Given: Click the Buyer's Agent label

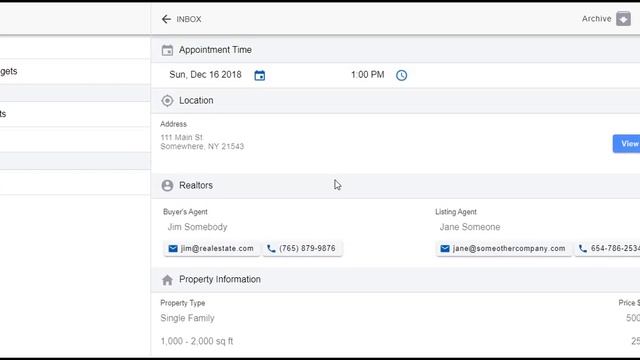Looking at the screenshot, I should (185, 212).
